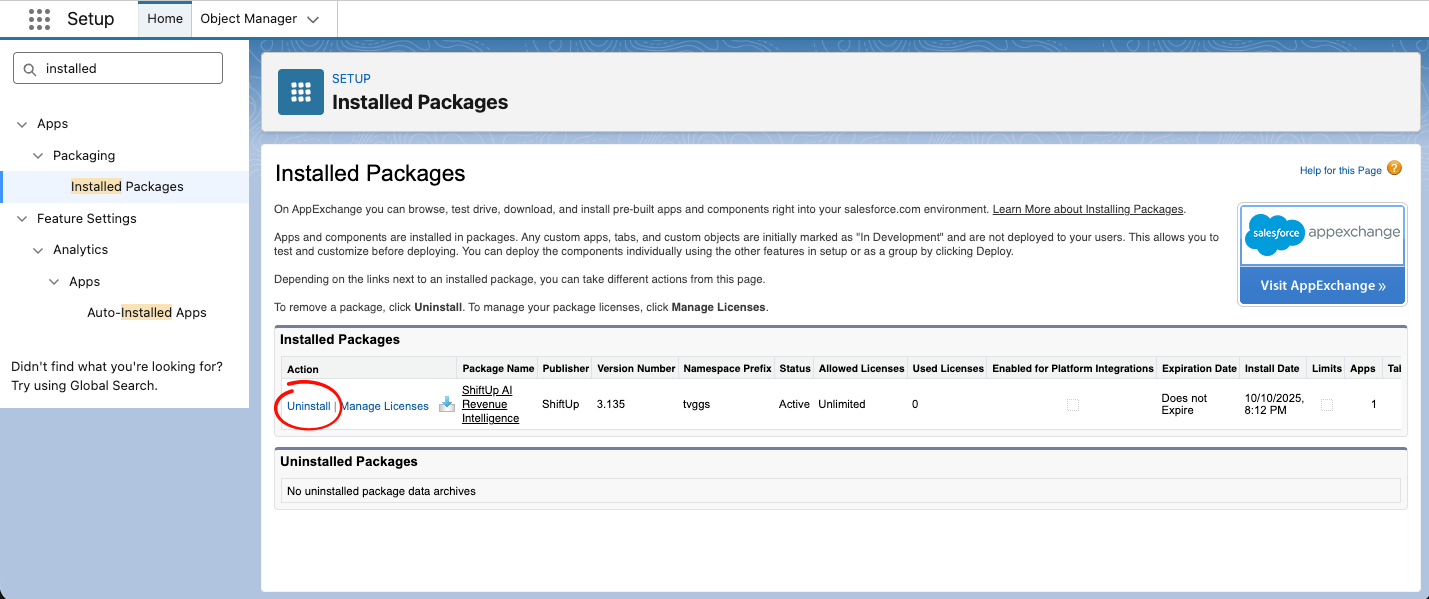The height and width of the screenshot is (599, 1429).
Task: Collapse the Analytics tree node
Action: (38, 250)
